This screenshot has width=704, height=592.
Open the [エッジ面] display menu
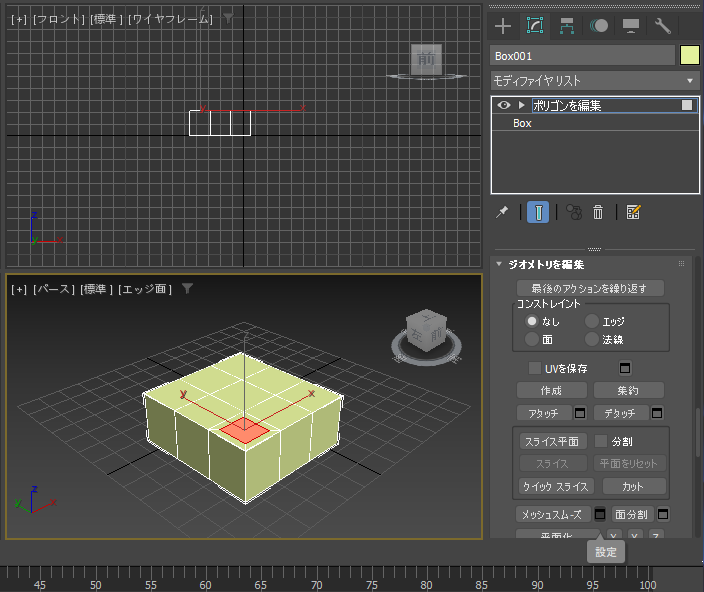pos(145,289)
